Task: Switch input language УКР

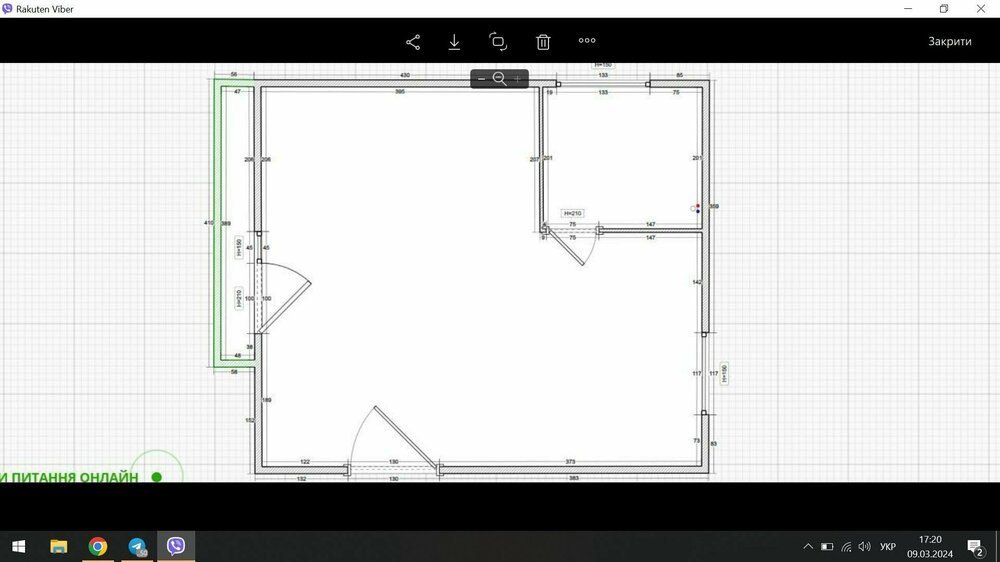Action: click(888, 547)
